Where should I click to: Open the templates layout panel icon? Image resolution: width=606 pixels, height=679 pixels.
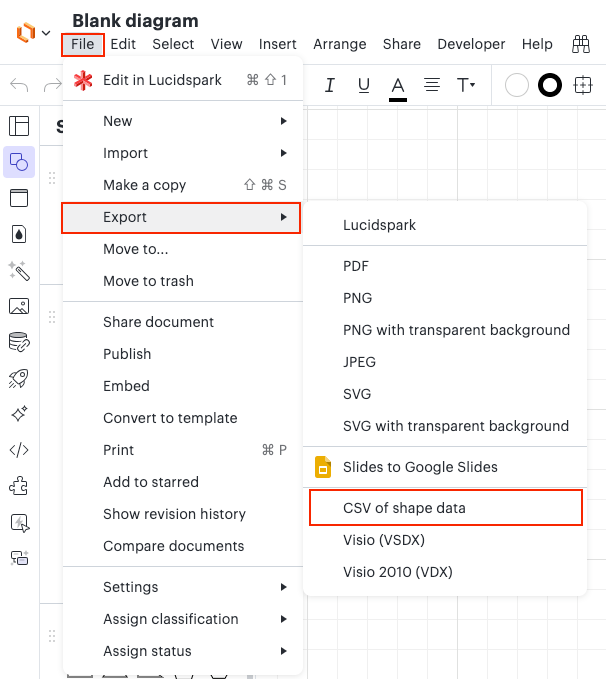click(19, 126)
